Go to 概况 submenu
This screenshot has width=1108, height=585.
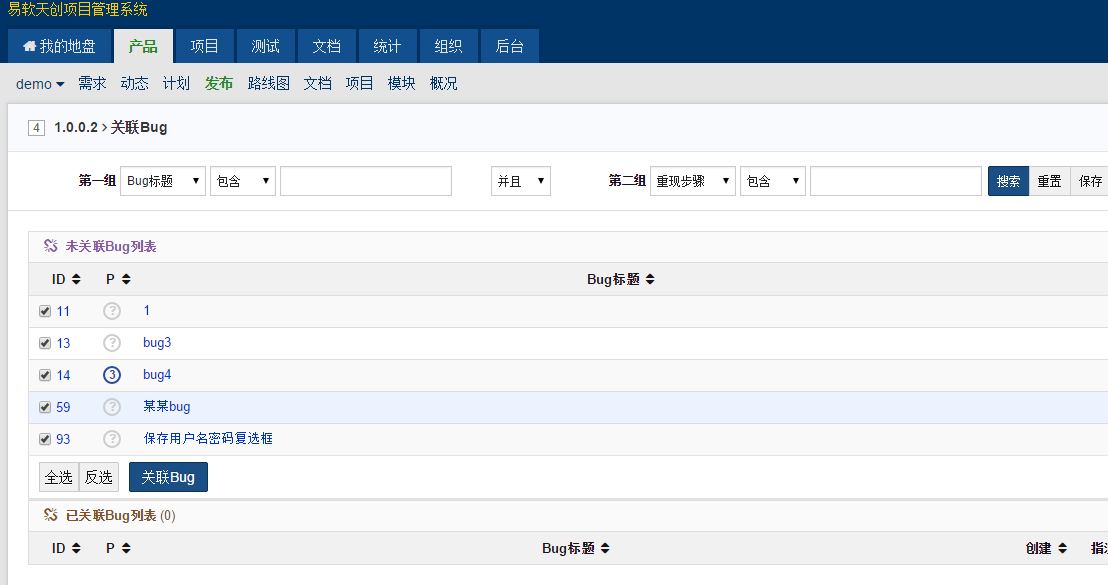click(443, 83)
